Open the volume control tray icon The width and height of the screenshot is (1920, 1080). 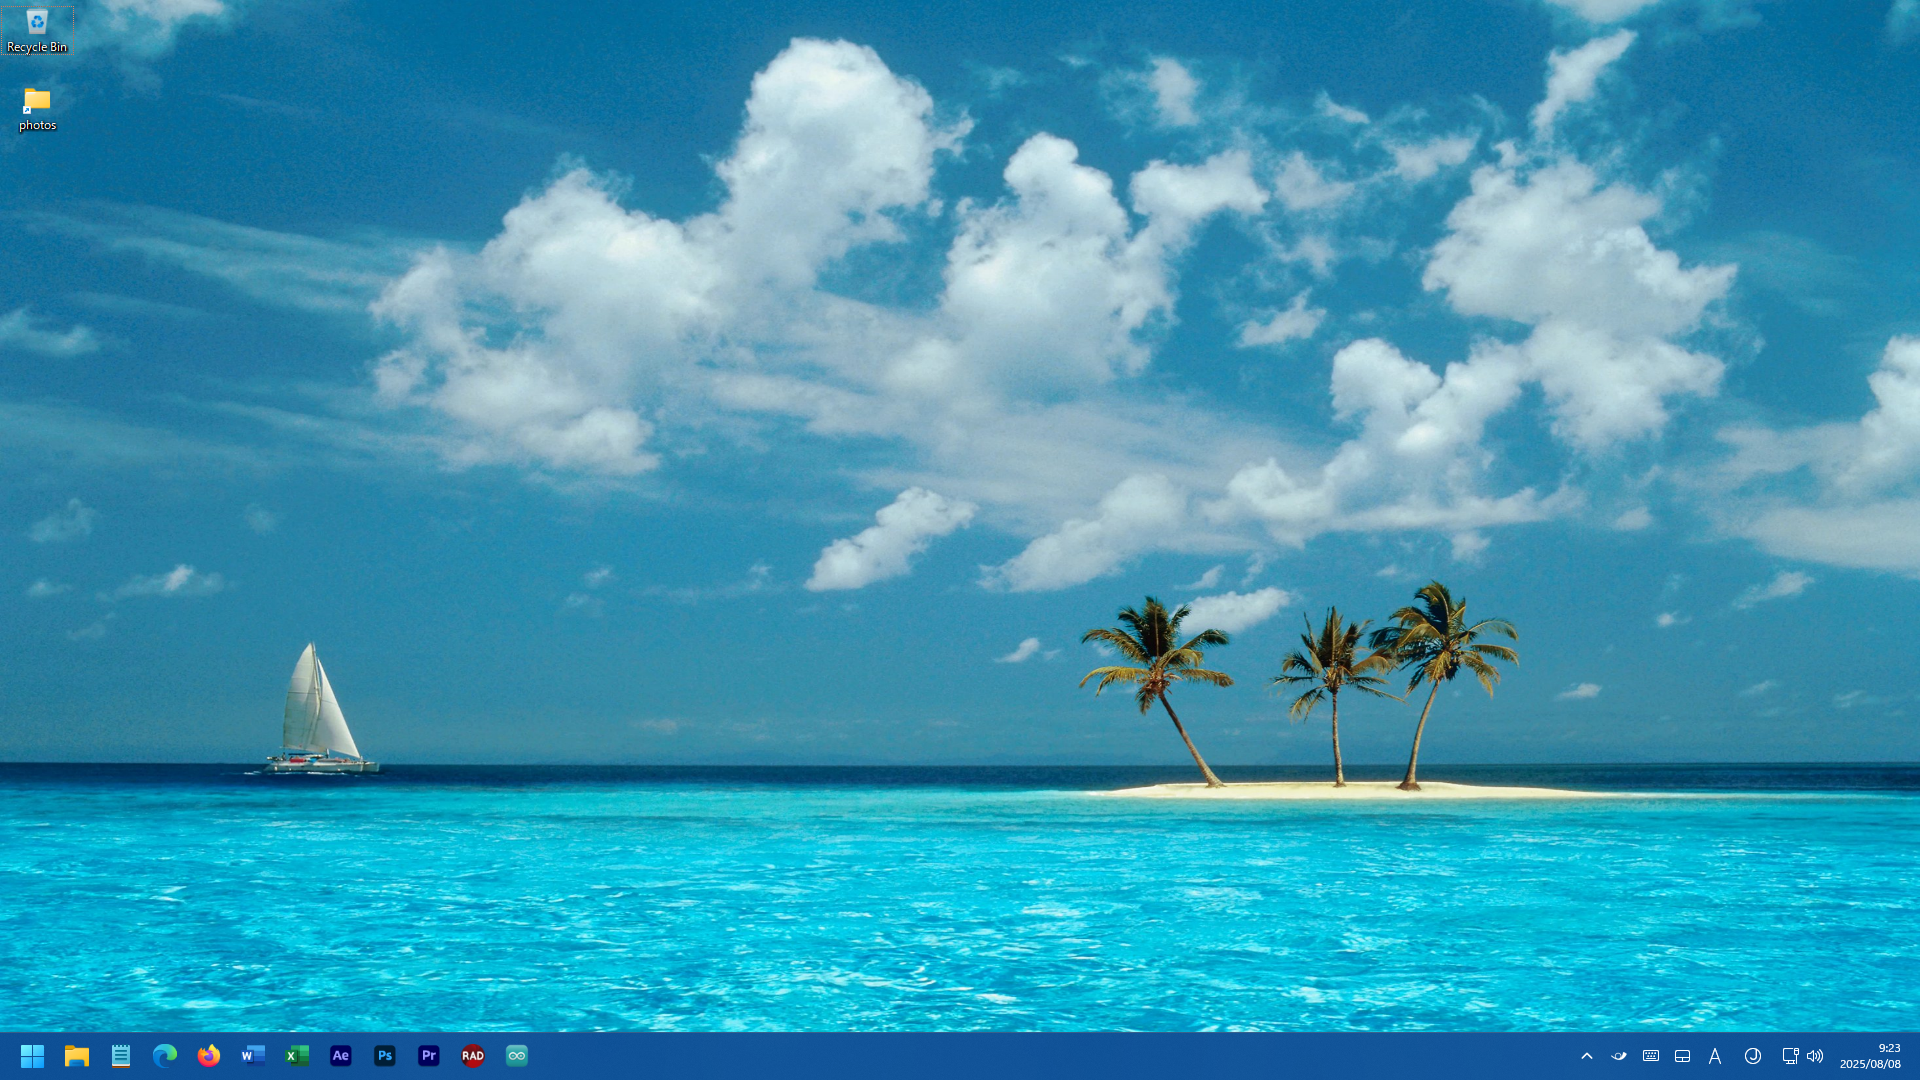click(1815, 1056)
